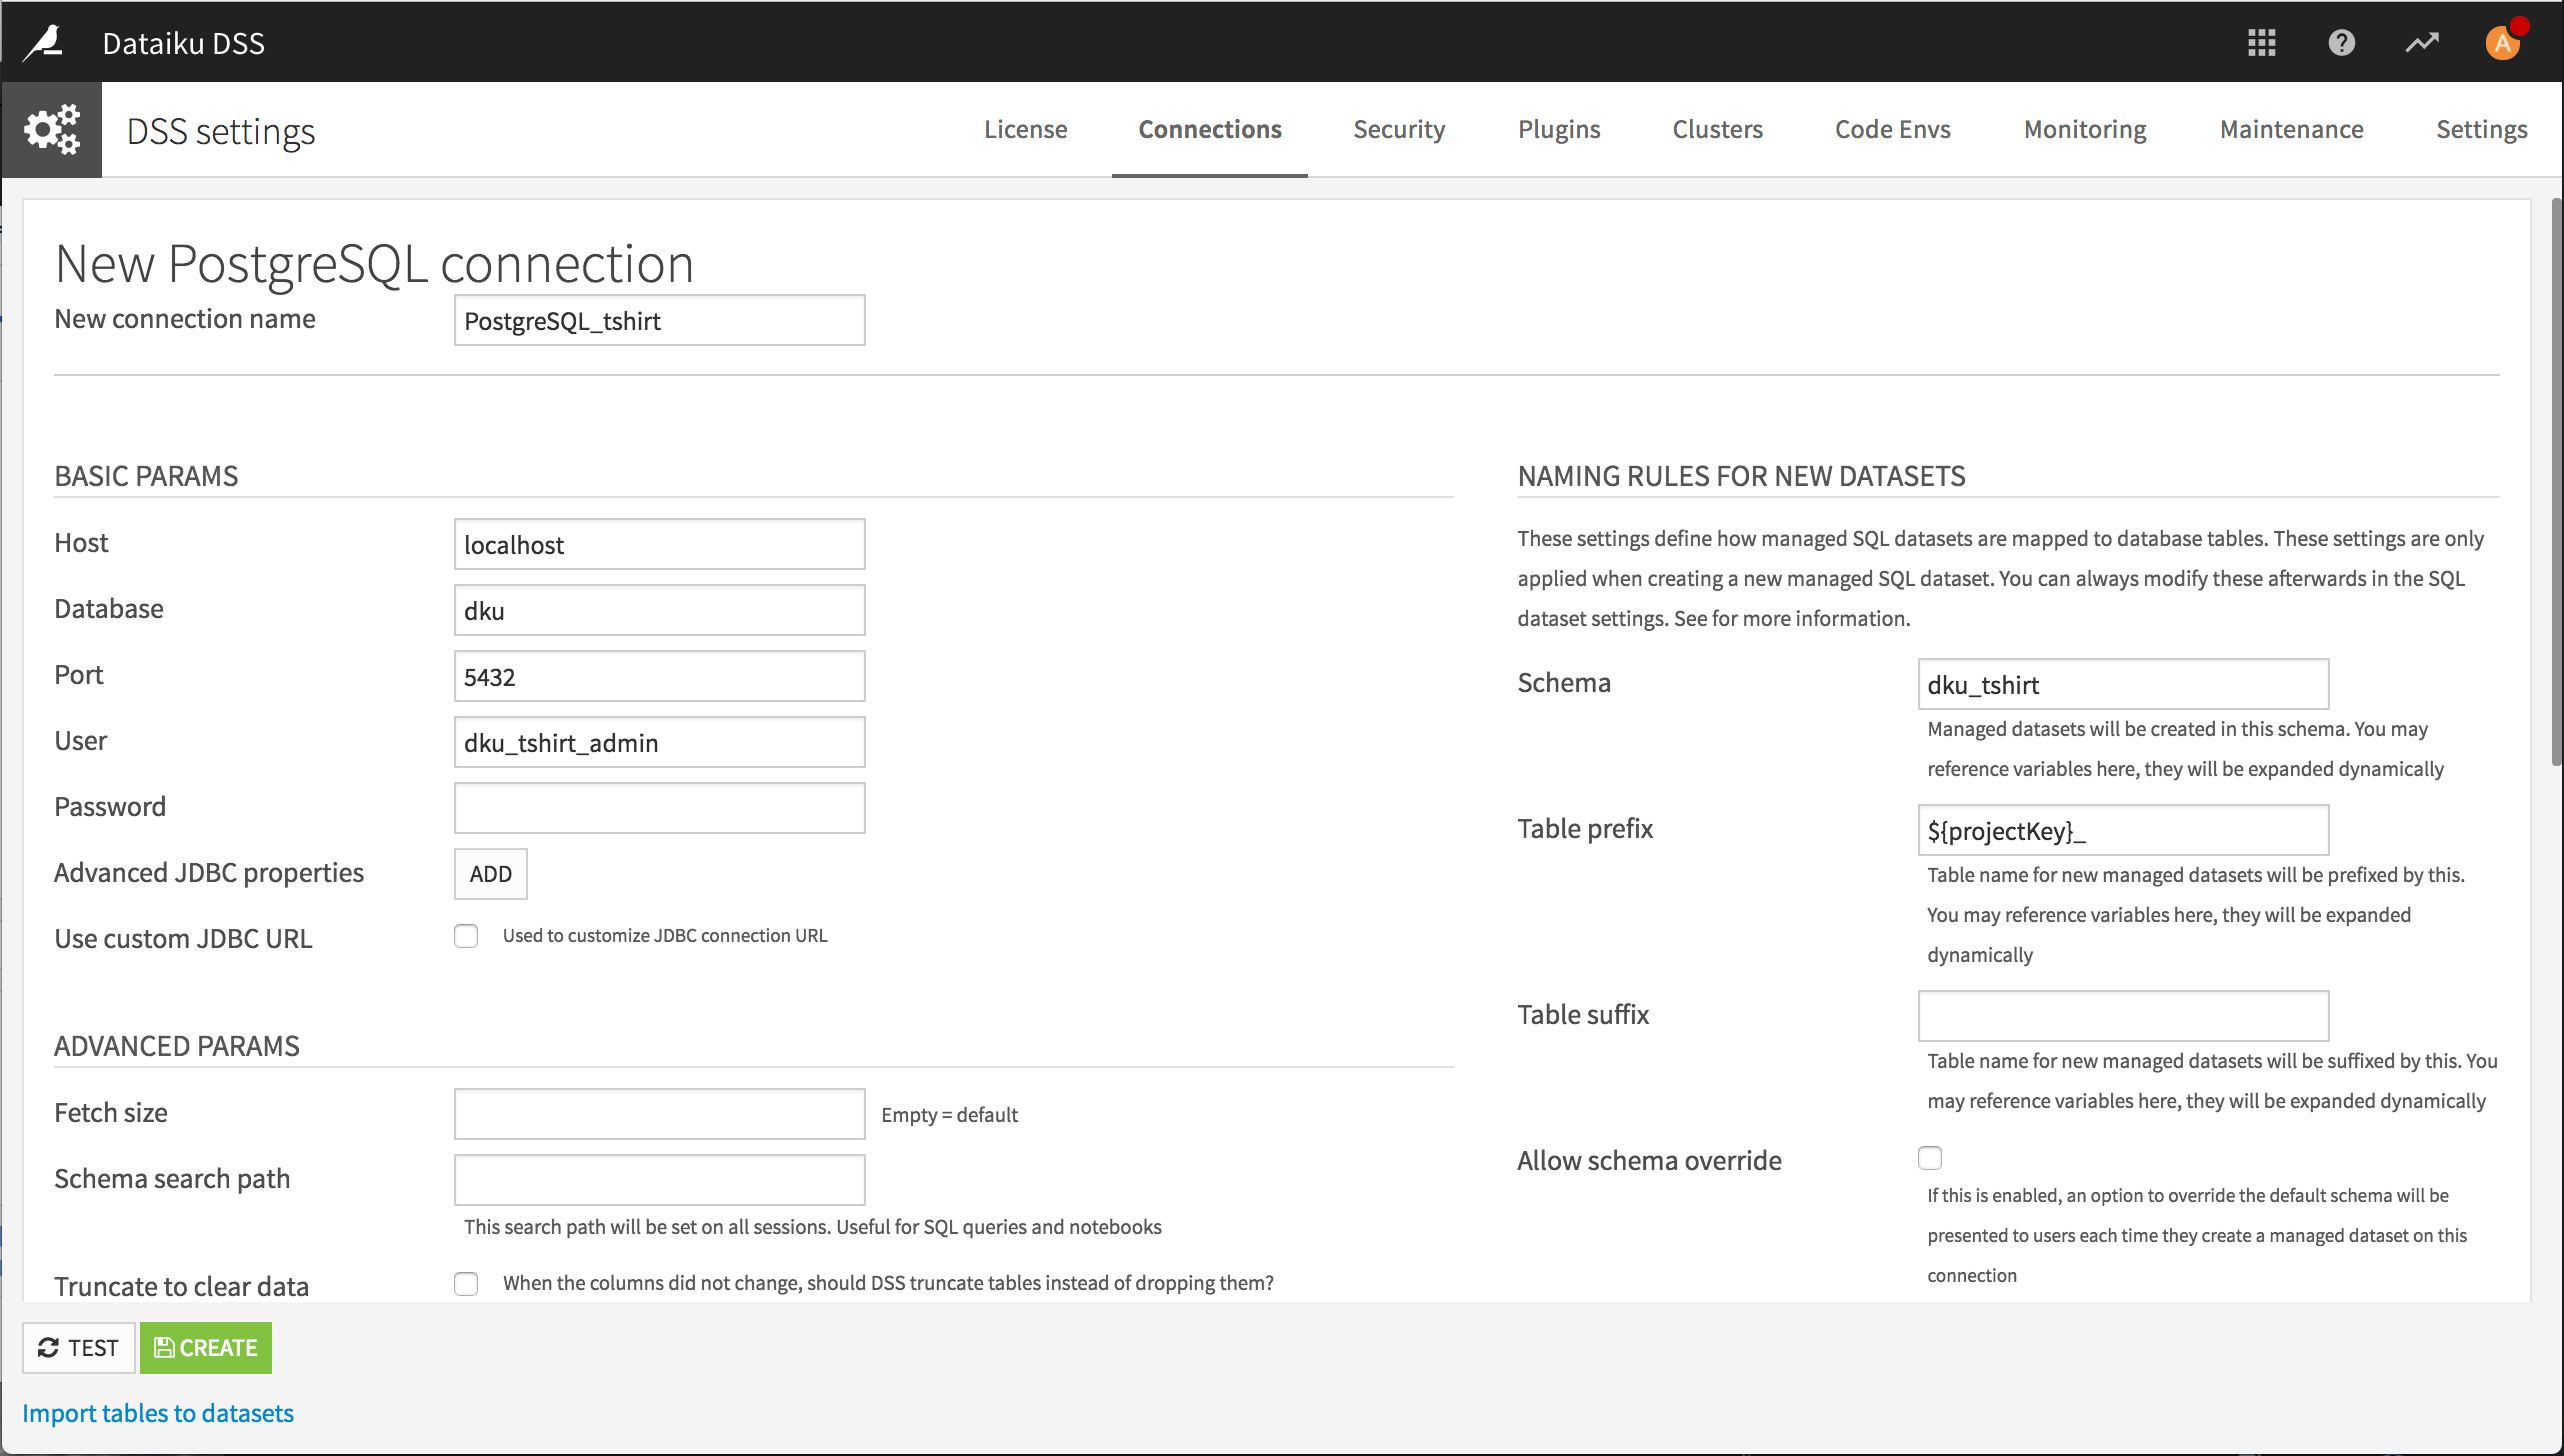
Task: Open the help question mark icon
Action: 2341,42
